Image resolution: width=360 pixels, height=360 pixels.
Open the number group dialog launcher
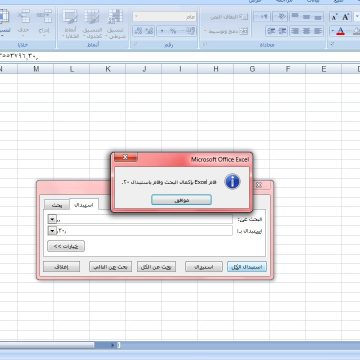pyautogui.click(x=135, y=44)
